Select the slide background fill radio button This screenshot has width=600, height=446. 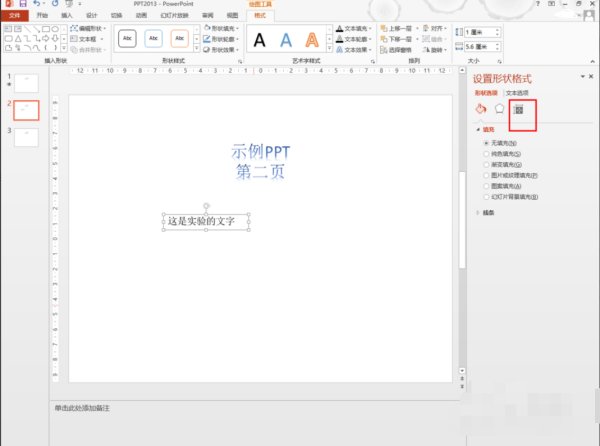point(486,197)
